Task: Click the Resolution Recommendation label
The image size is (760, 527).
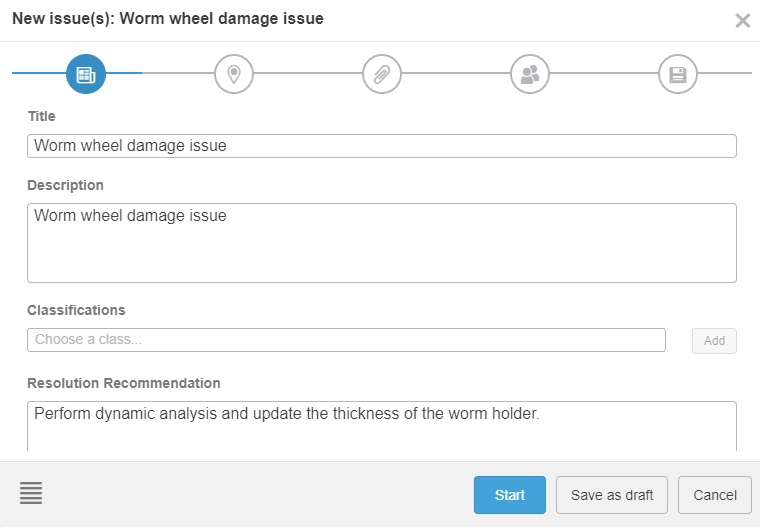Action: pyautogui.click(x=124, y=383)
